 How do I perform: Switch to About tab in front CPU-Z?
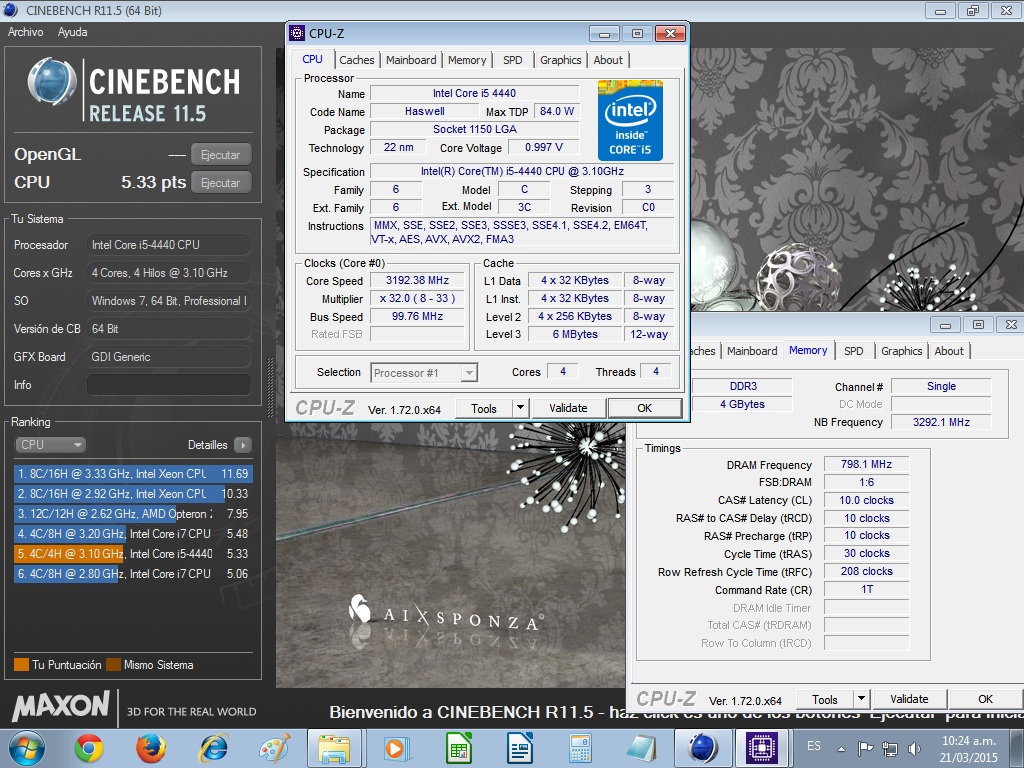coord(608,60)
